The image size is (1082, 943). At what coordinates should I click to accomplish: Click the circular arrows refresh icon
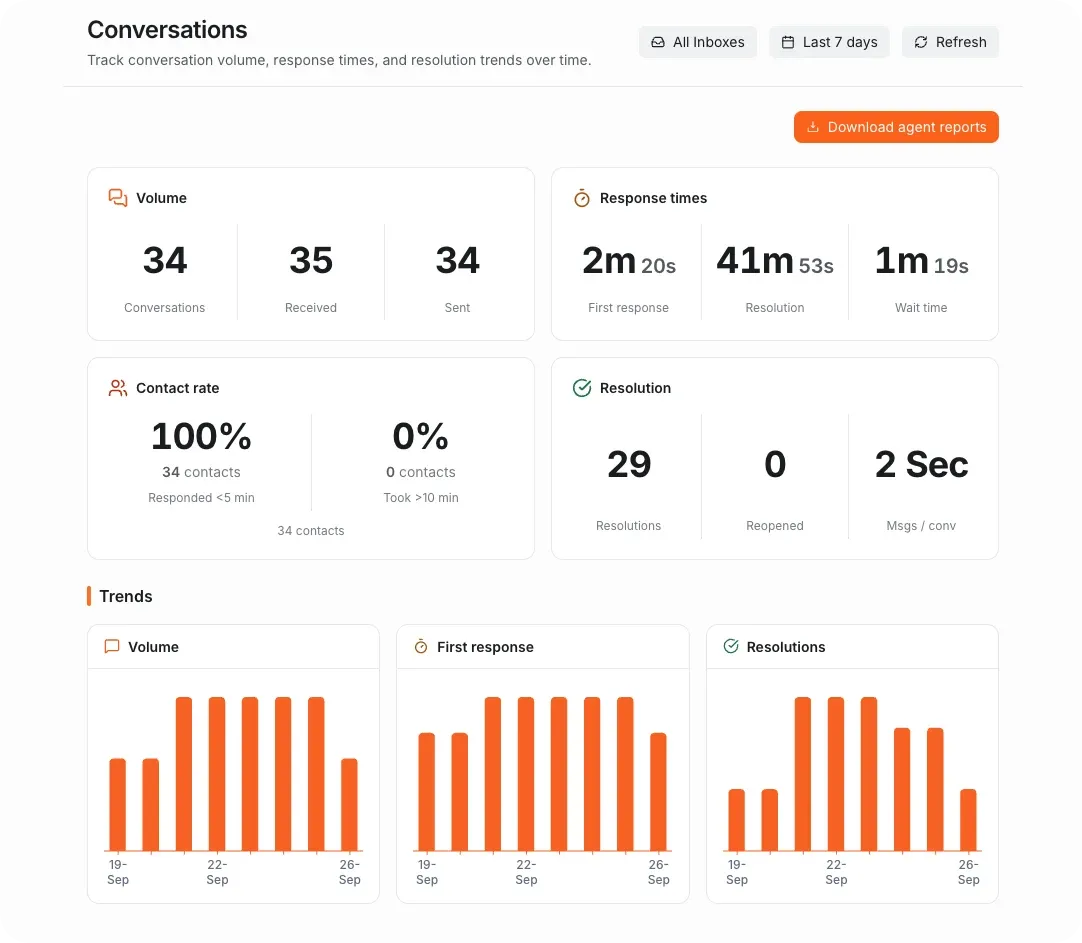click(x=921, y=42)
